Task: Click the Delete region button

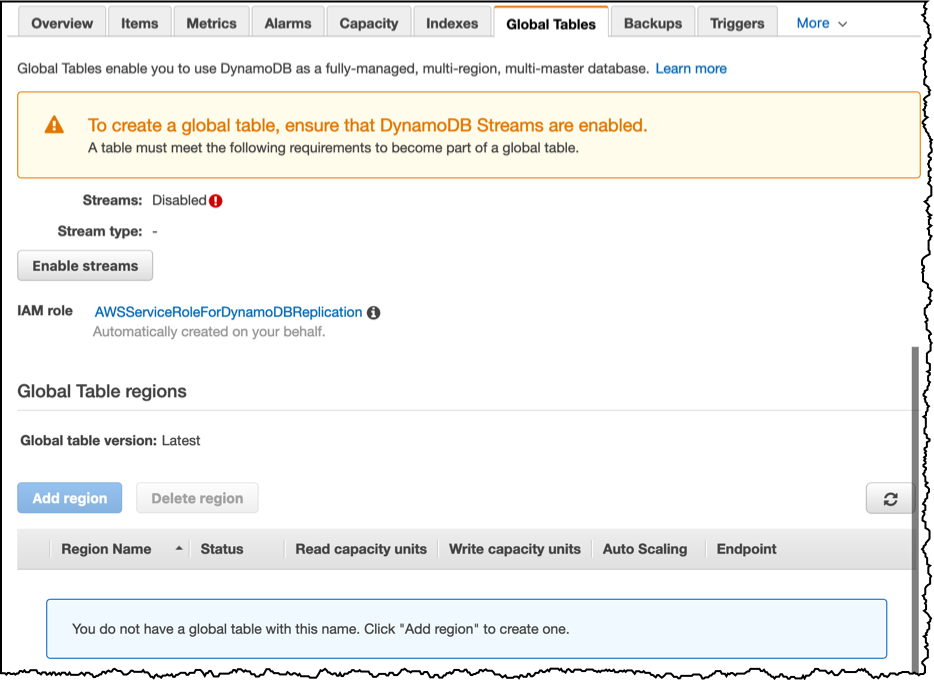Action: click(x=197, y=498)
